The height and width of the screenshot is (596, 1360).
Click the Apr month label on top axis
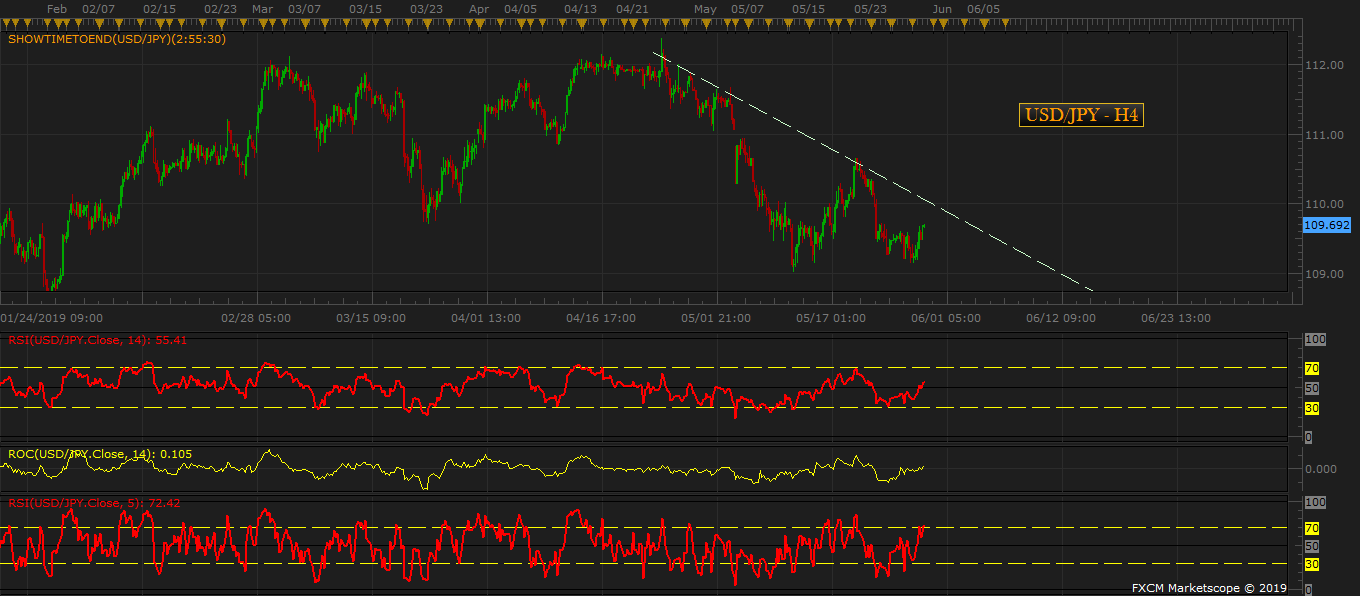point(479,8)
